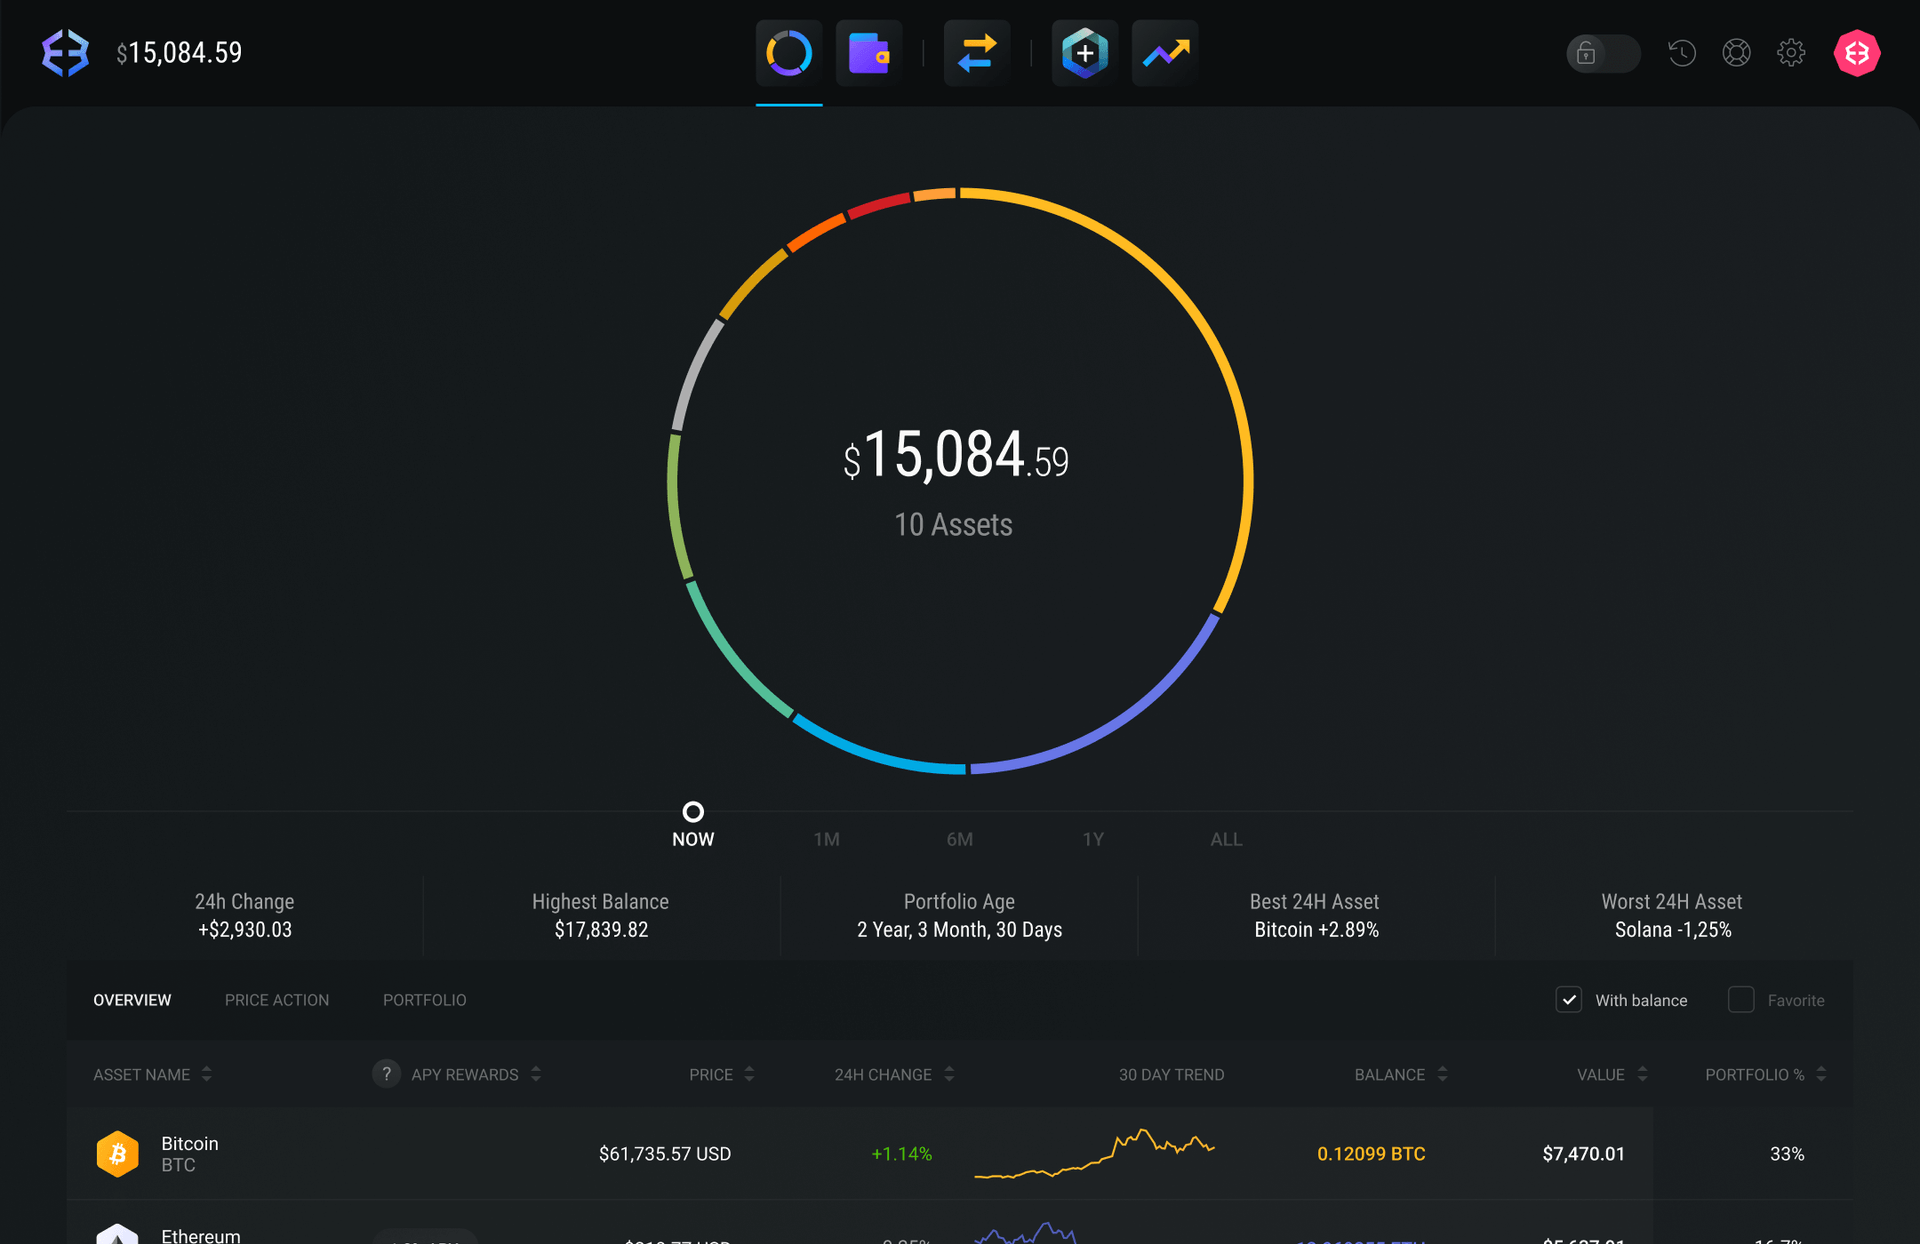The width and height of the screenshot is (1920, 1244).
Task: Click the NOW timeline marker circle
Action: tap(692, 811)
